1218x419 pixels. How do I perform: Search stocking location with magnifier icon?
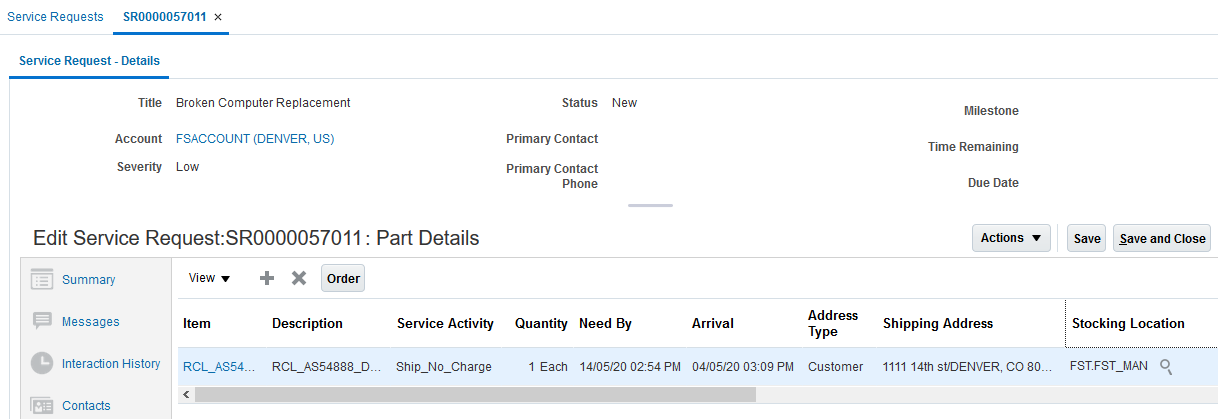(1166, 367)
